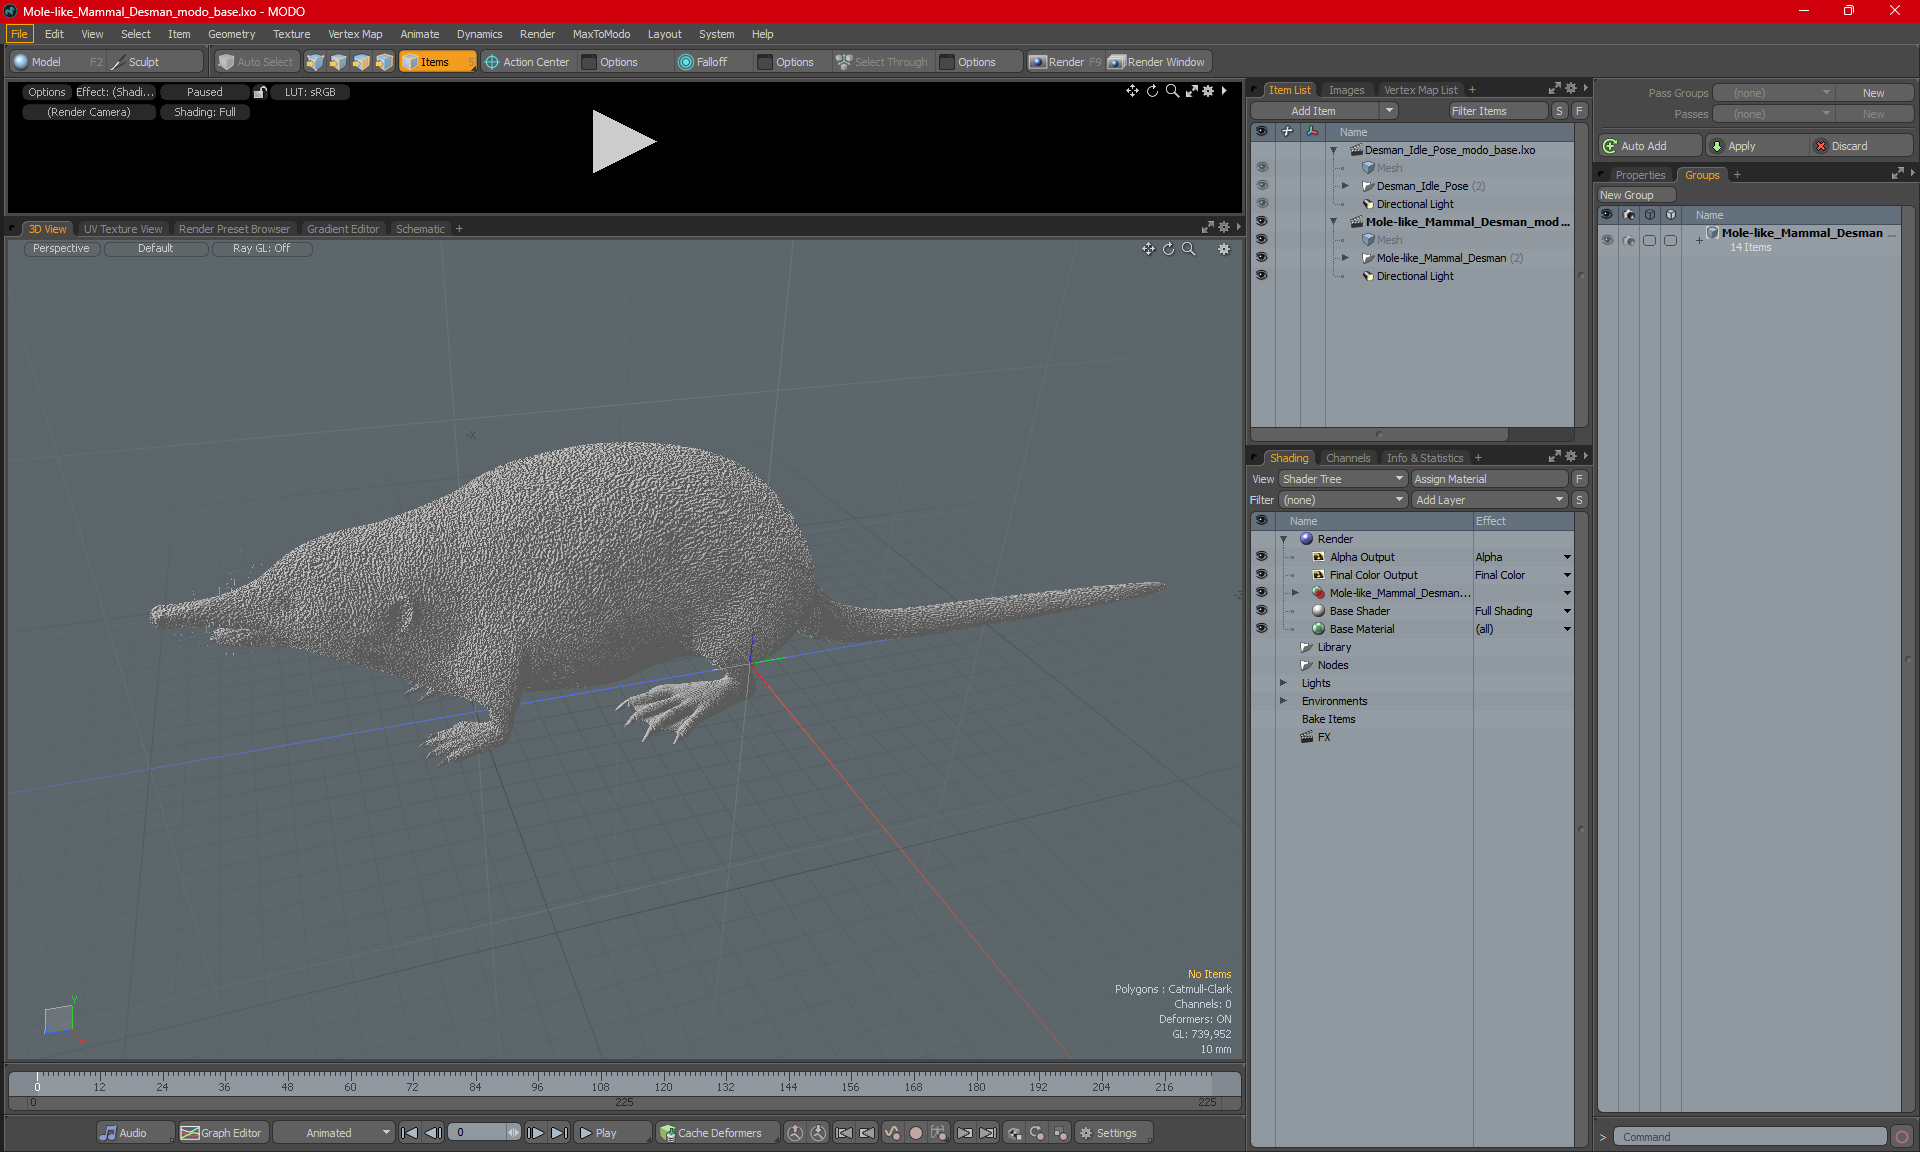This screenshot has height=1152, width=1920.
Task: Open 3D viewport gear settings icon
Action: pyautogui.click(x=1223, y=249)
